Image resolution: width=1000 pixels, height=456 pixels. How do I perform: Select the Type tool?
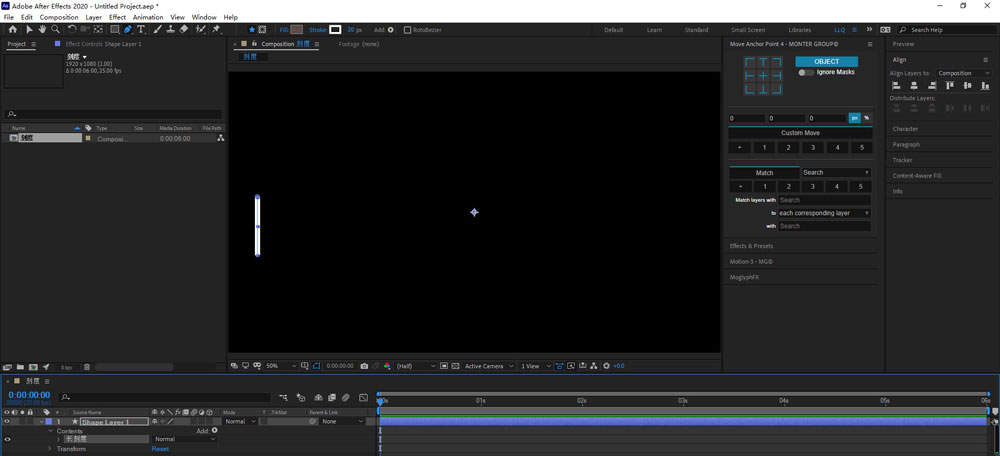141,30
